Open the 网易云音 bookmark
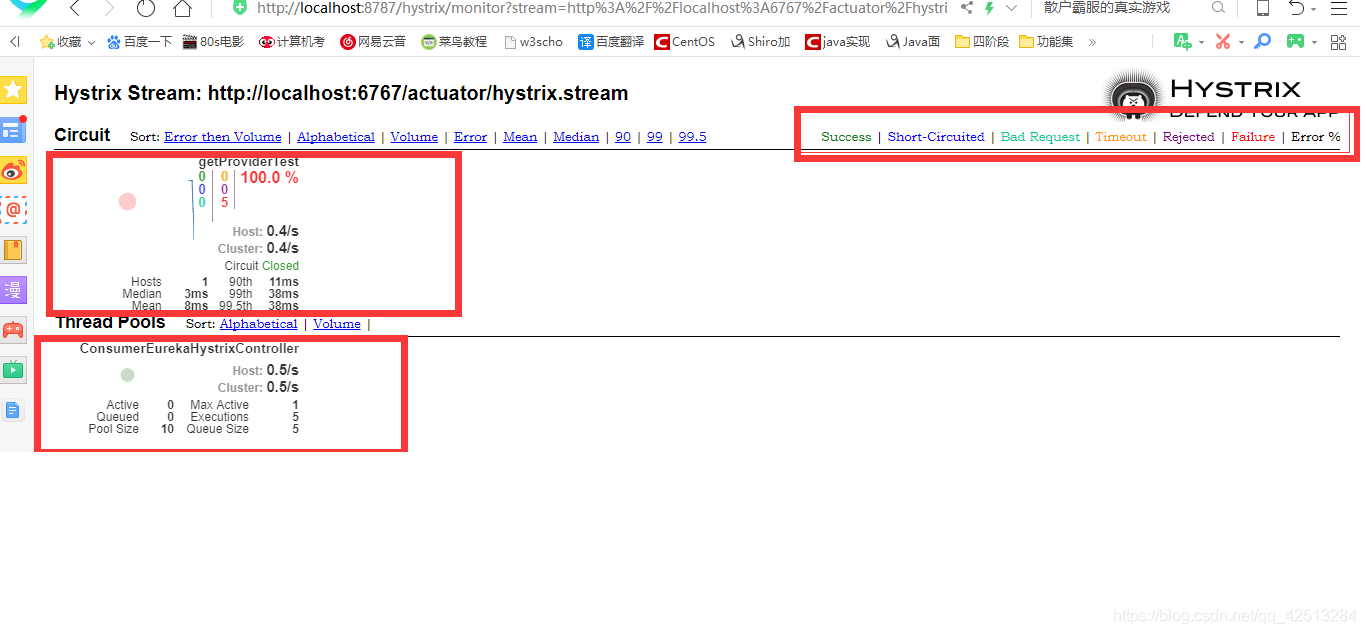The height and width of the screenshot is (634, 1366). pyautogui.click(x=373, y=42)
